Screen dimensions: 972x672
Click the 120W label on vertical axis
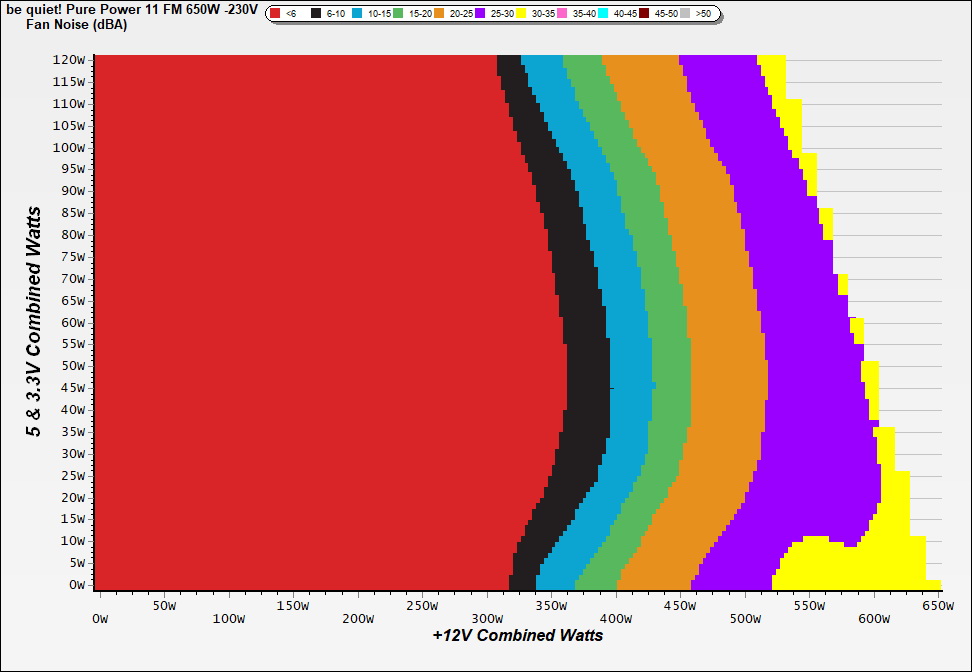point(69,60)
